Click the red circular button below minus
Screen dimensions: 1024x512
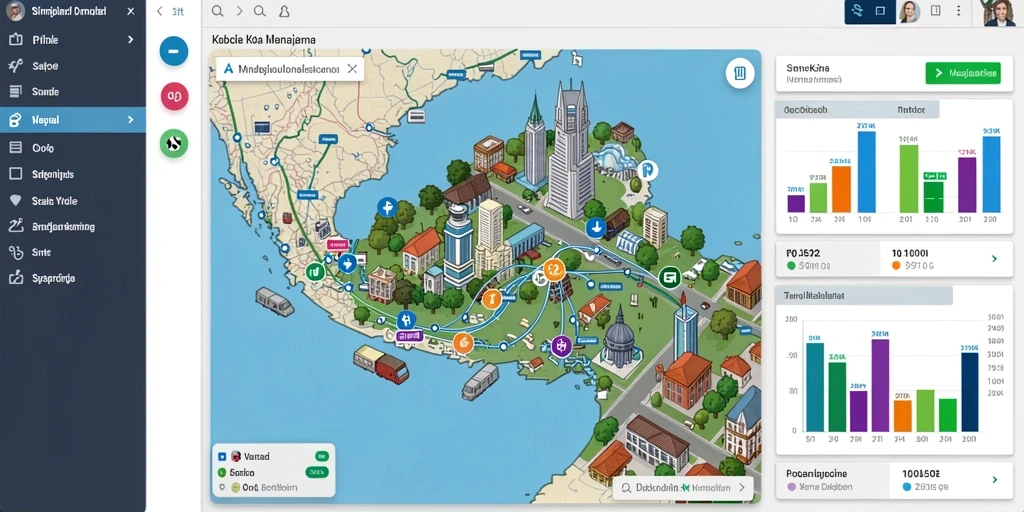coord(174,97)
